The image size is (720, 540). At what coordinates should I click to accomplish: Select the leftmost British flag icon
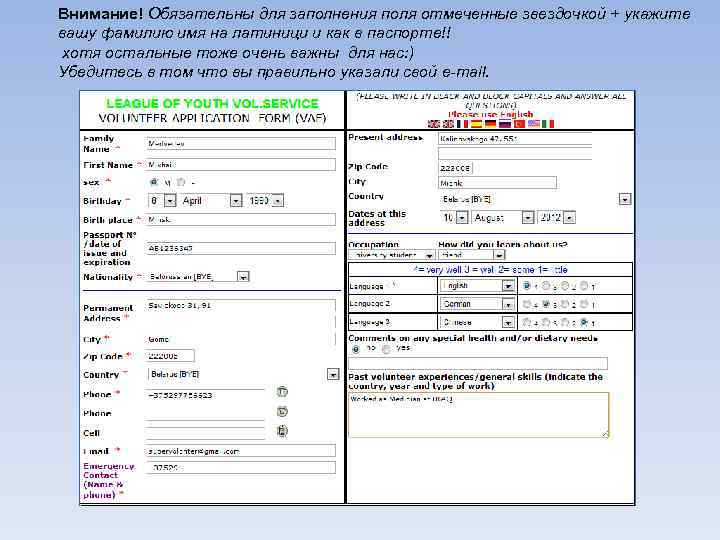(433, 124)
